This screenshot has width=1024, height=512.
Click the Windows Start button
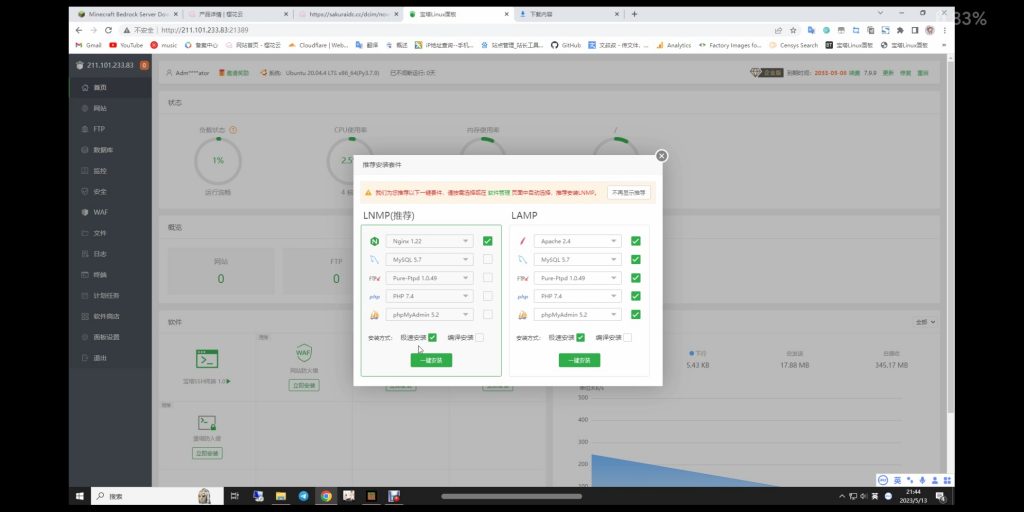[x=79, y=496]
